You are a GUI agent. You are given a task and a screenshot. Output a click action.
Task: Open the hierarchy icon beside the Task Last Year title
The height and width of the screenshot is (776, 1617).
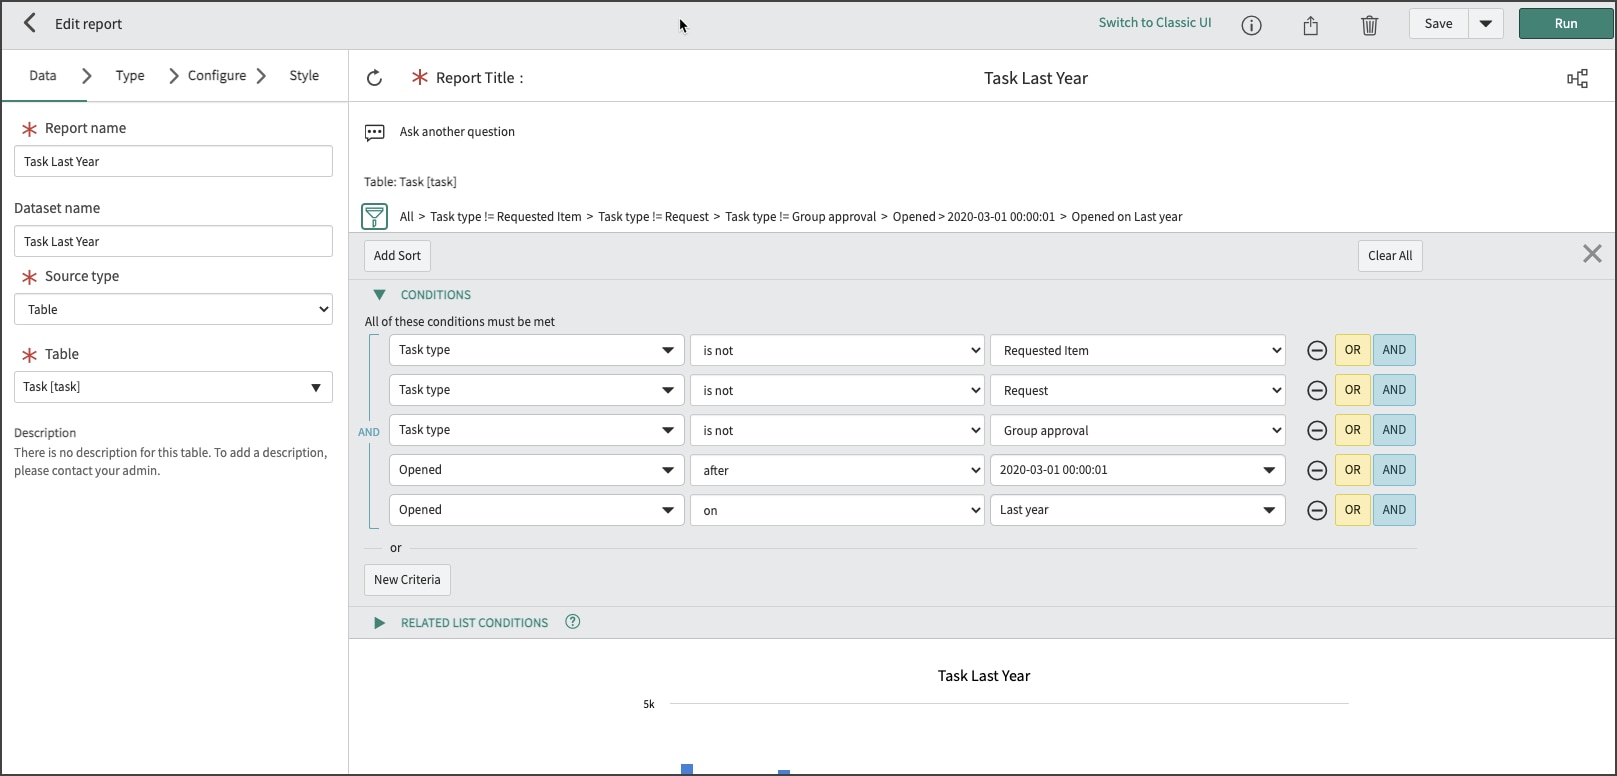tap(1577, 79)
